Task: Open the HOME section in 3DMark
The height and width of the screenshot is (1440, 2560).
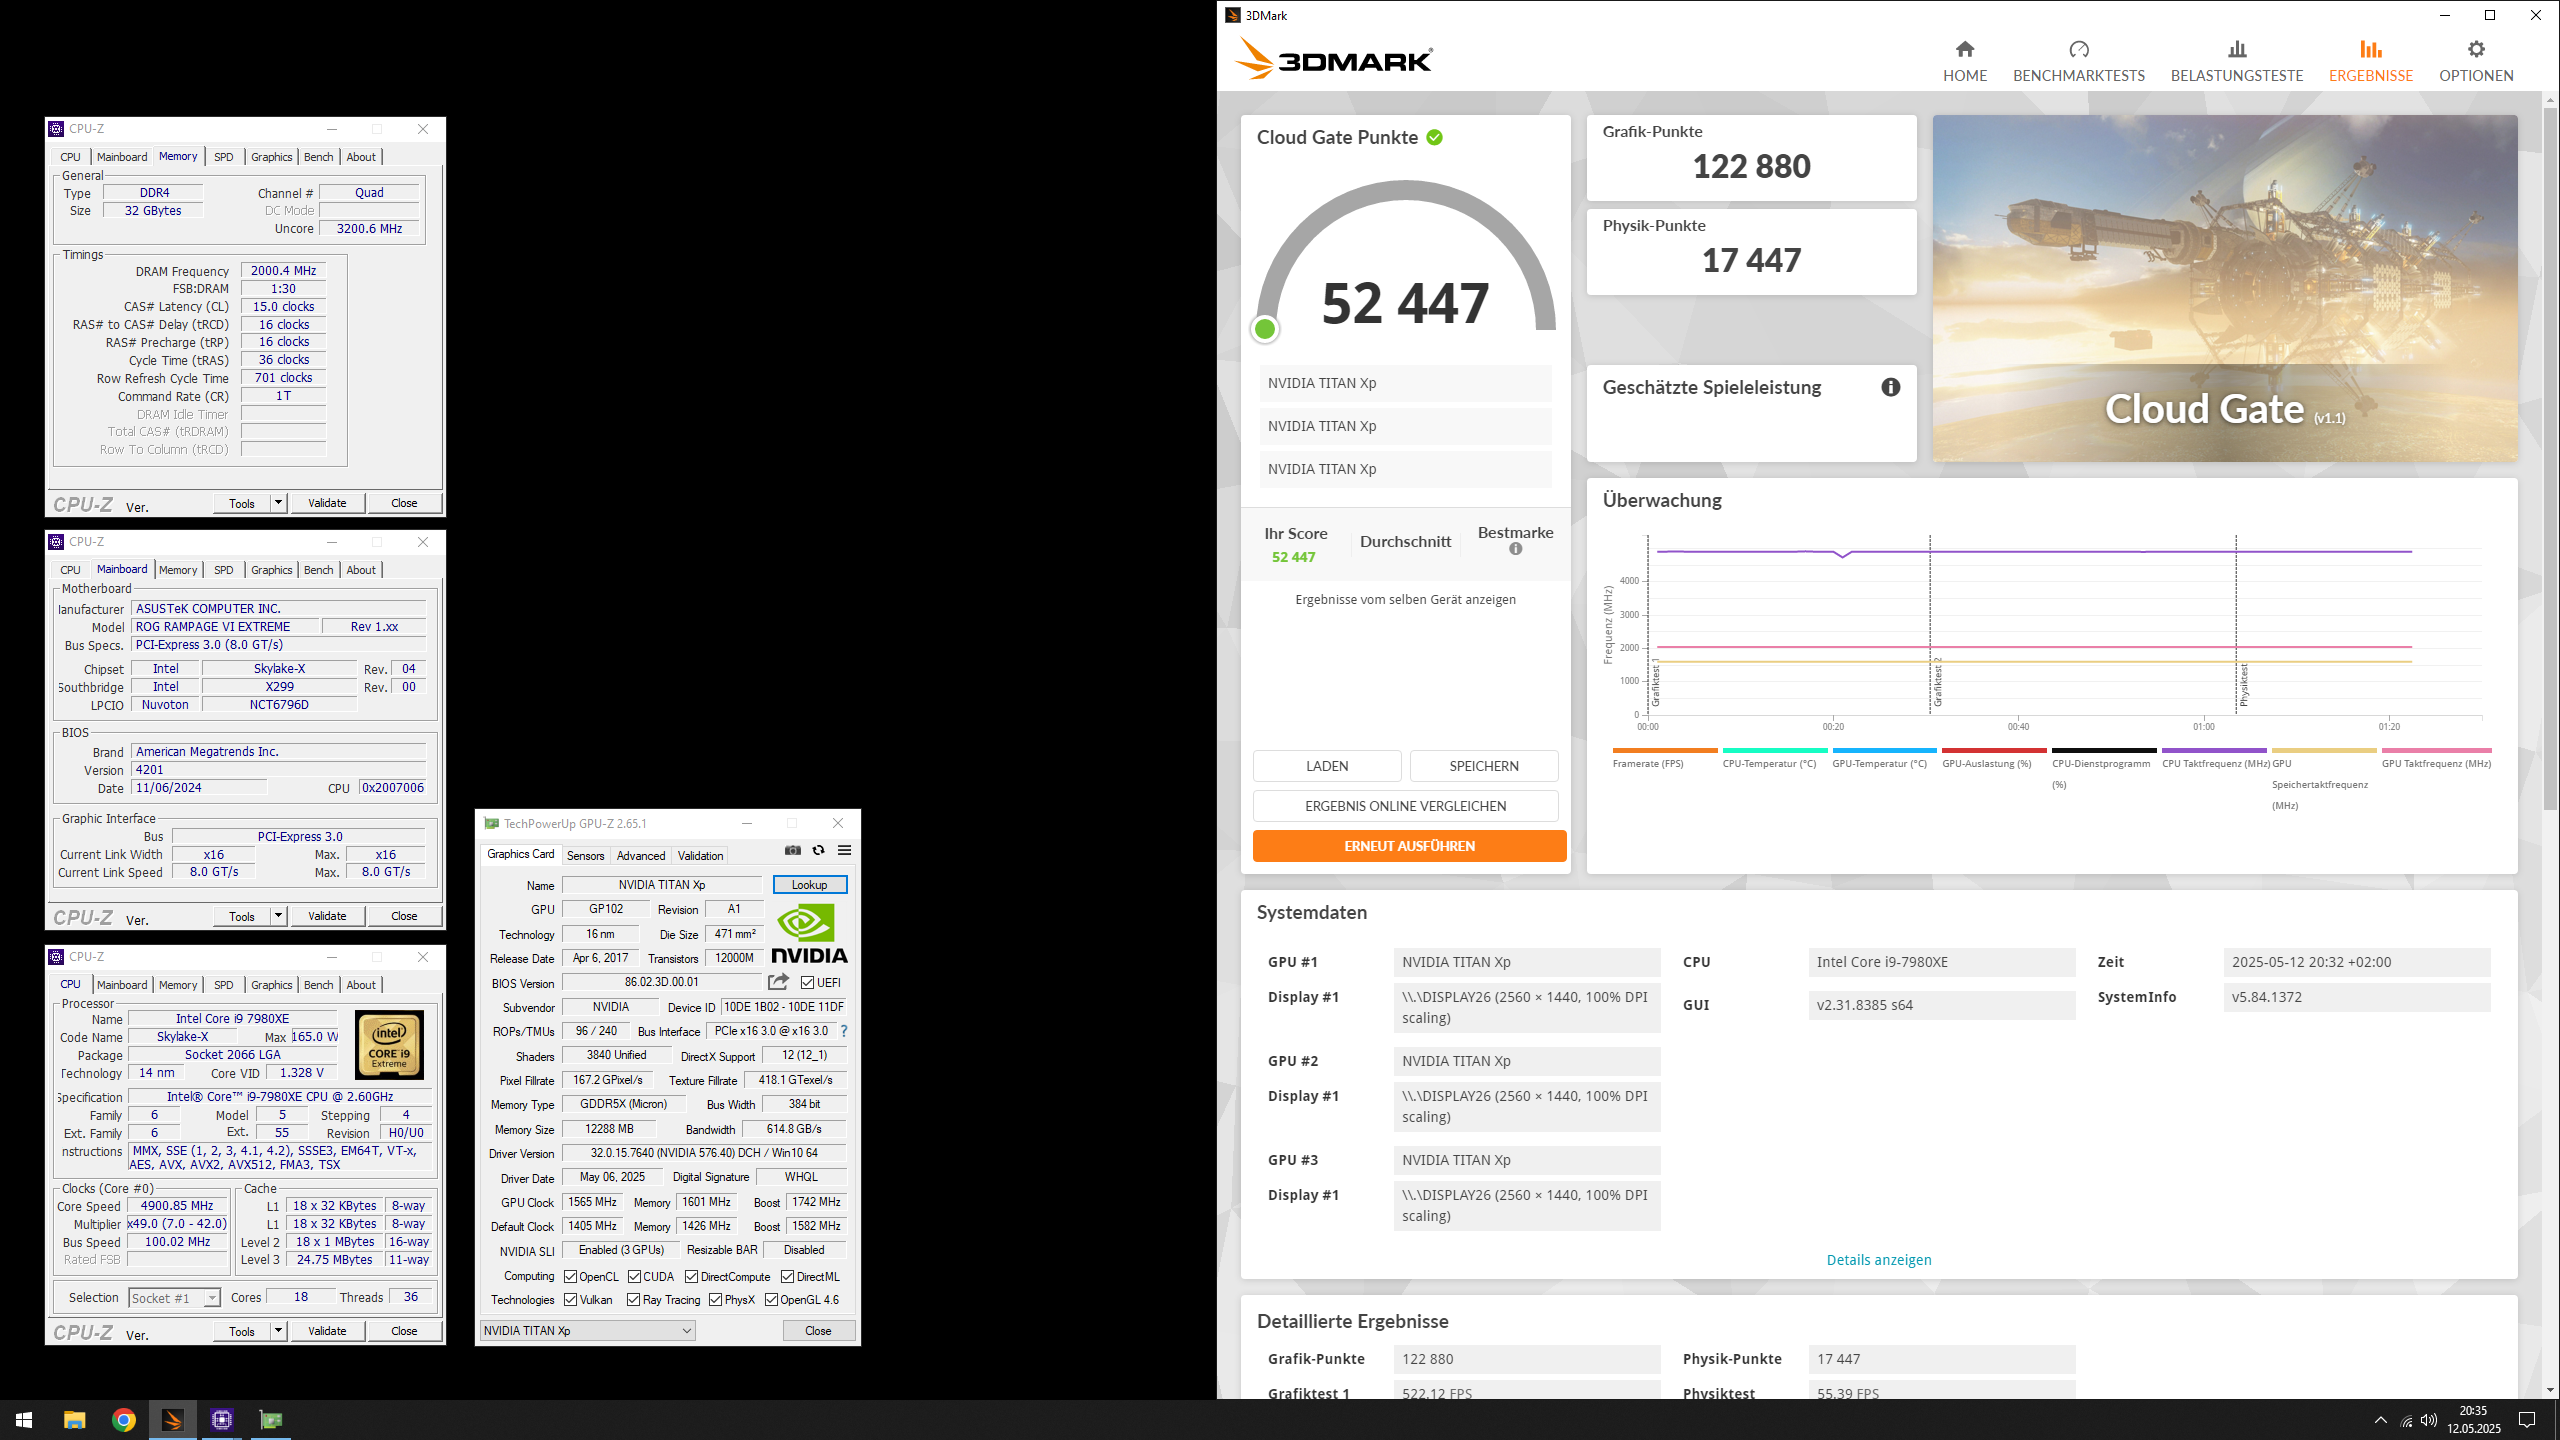Action: 1964,61
